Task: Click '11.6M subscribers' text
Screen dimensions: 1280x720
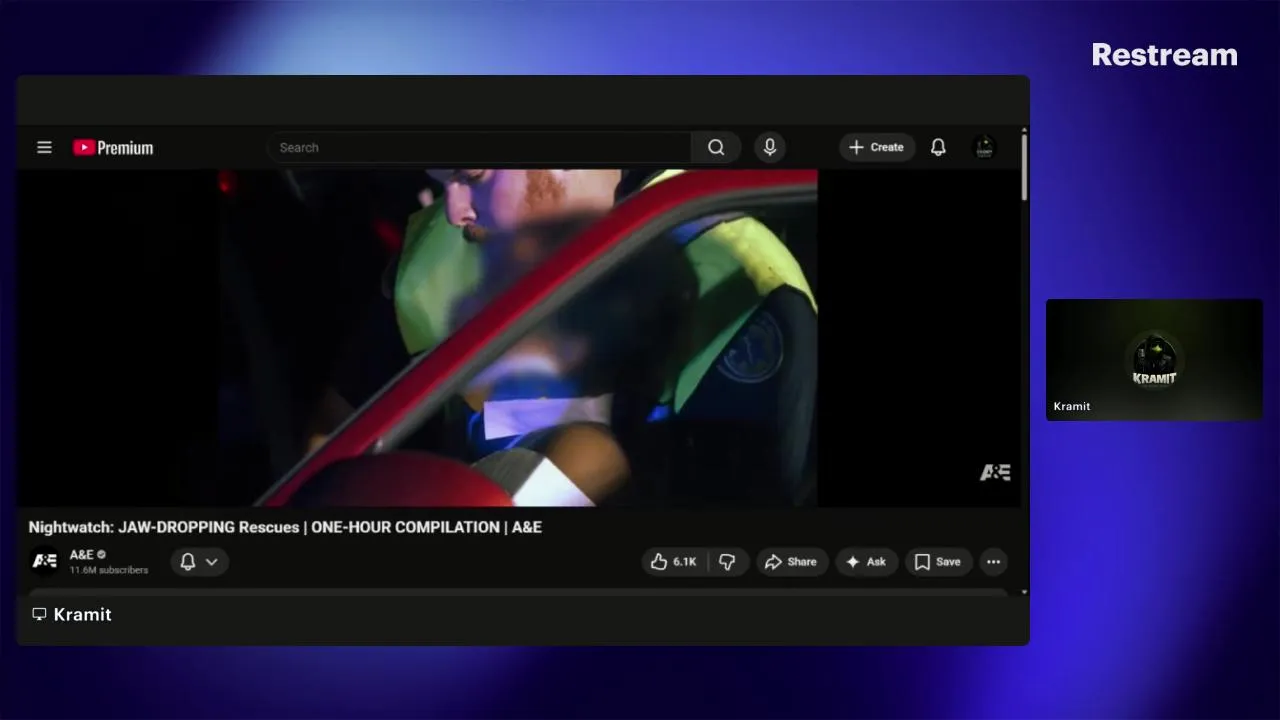Action: tap(109, 570)
